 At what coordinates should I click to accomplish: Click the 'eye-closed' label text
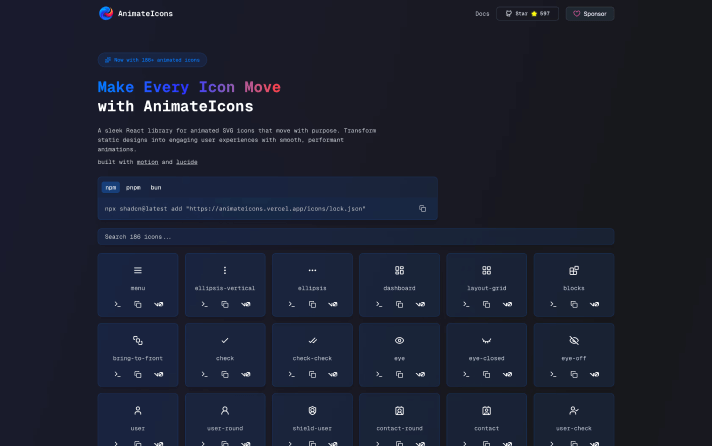click(486, 358)
